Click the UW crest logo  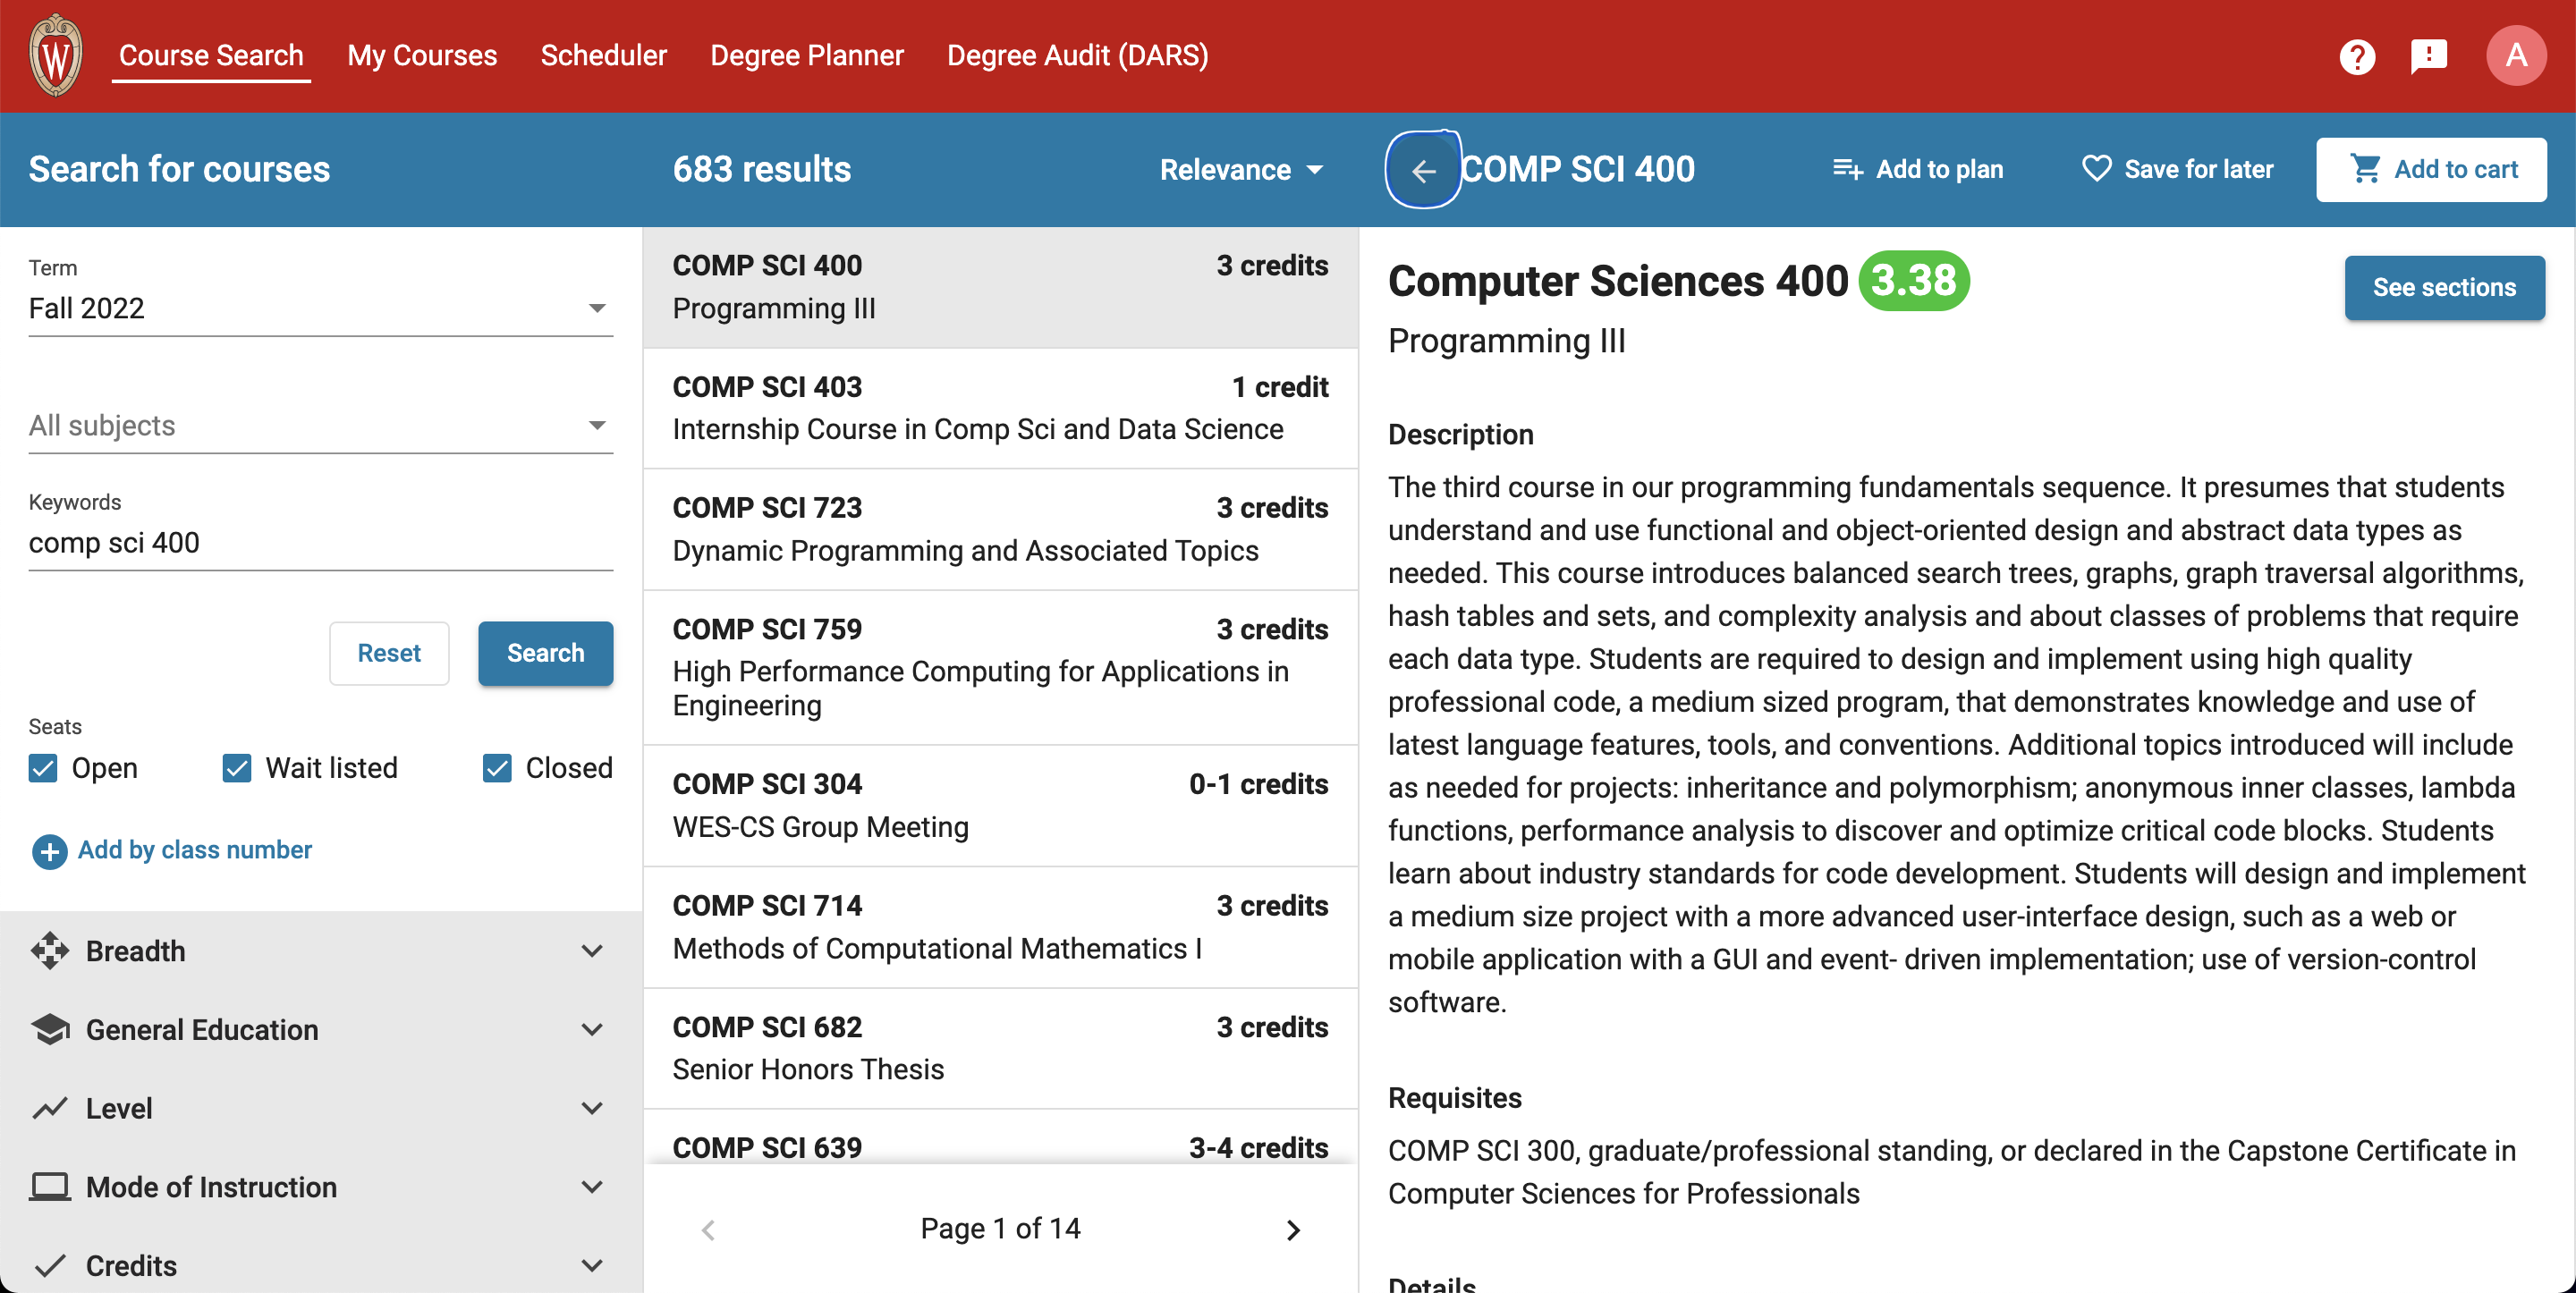[56, 56]
